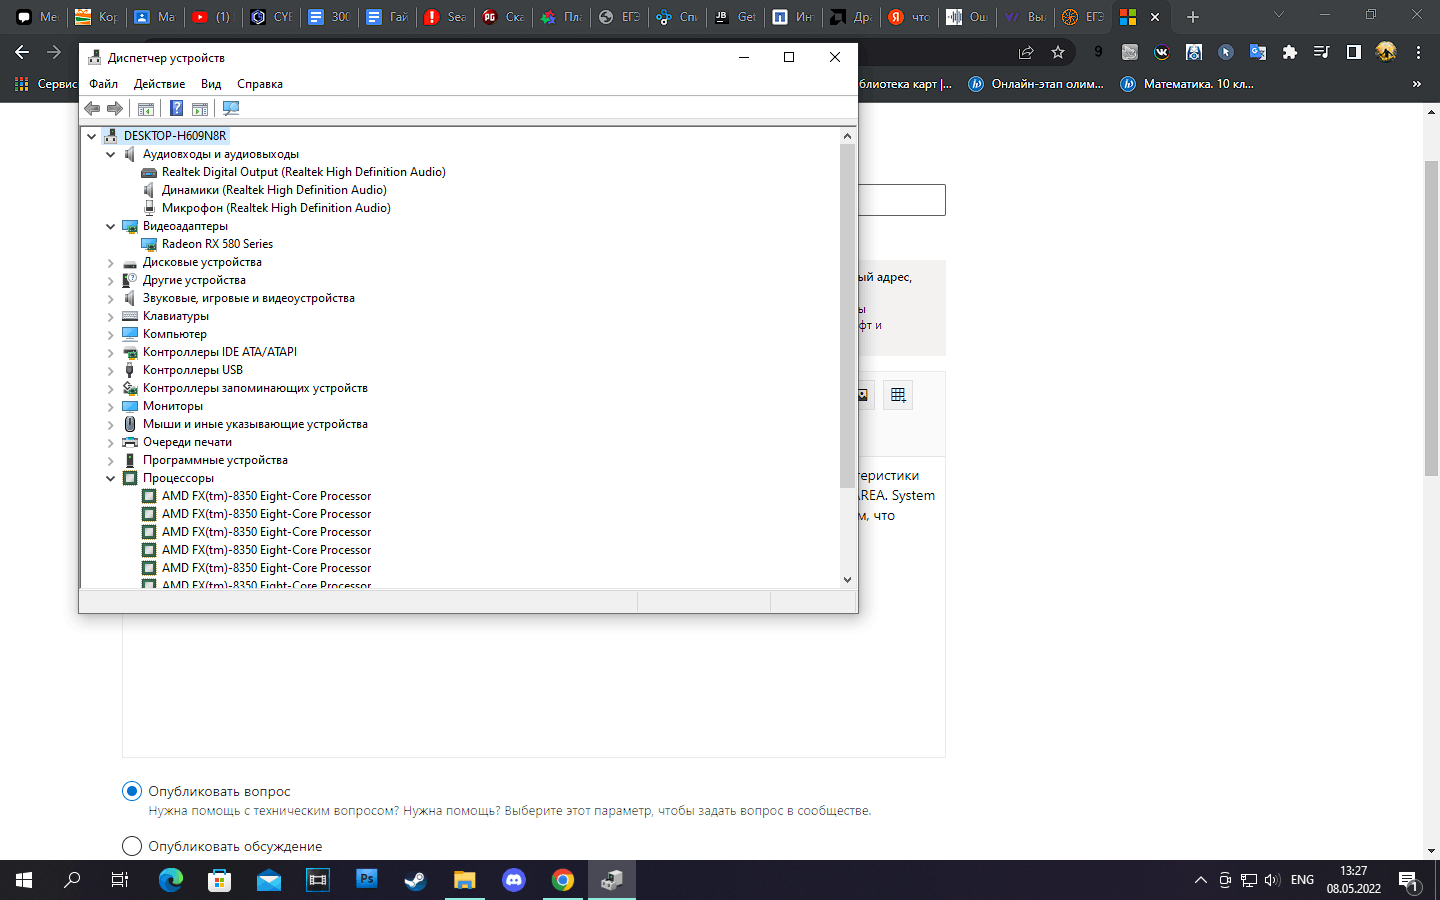Bookmark page with the star icon
The height and width of the screenshot is (900, 1440).
[1058, 52]
